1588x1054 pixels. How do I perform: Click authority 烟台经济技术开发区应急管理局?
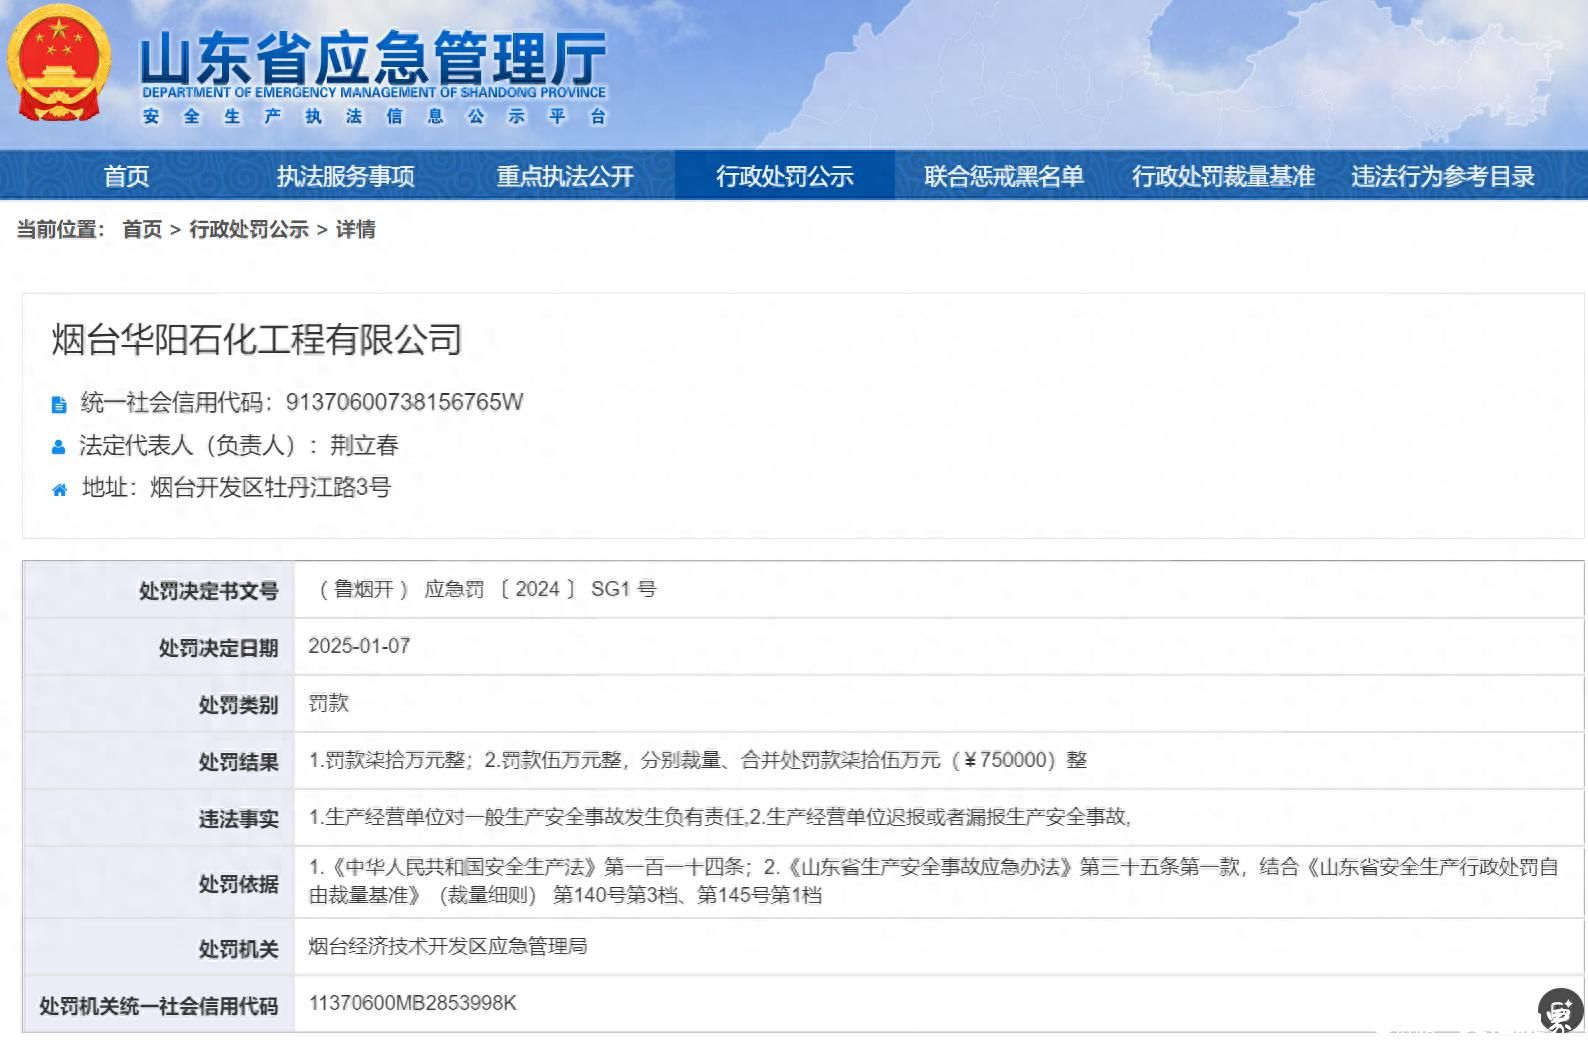[447, 946]
